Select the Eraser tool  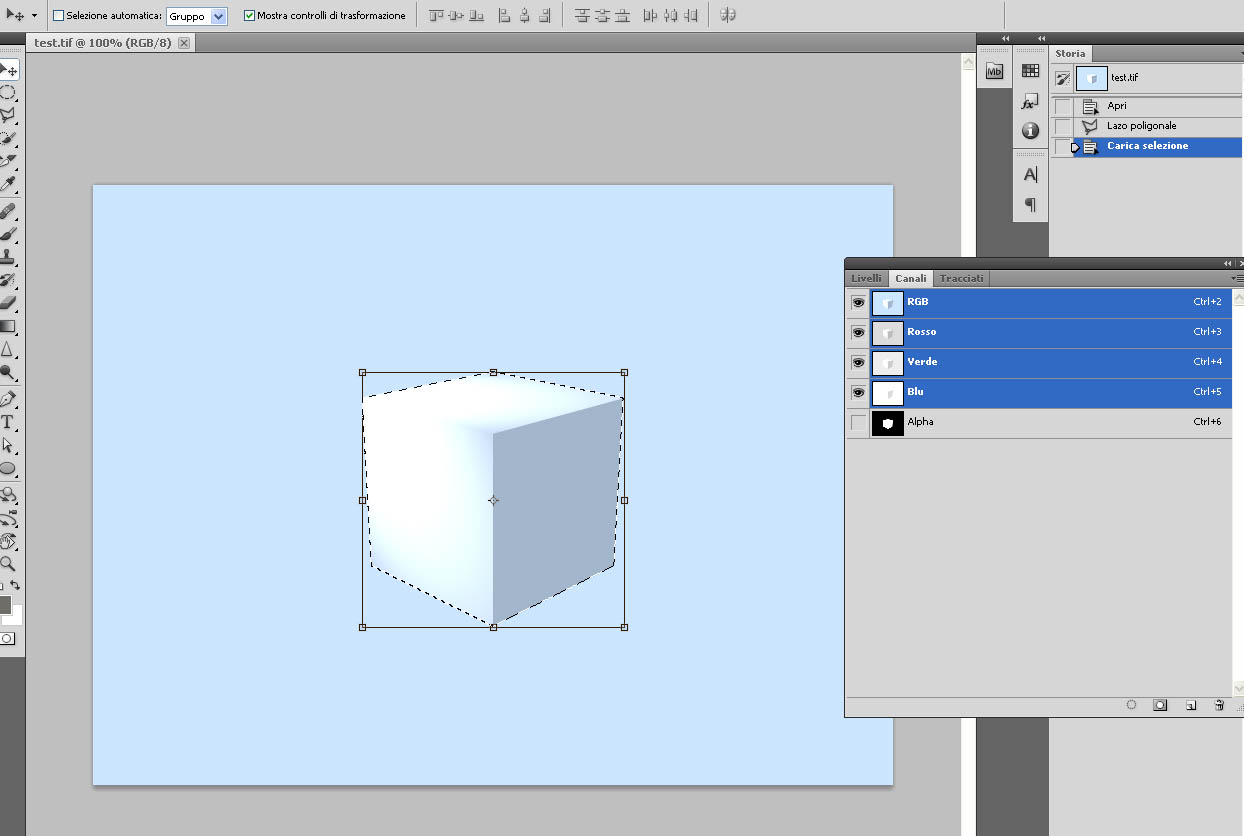pos(8,303)
